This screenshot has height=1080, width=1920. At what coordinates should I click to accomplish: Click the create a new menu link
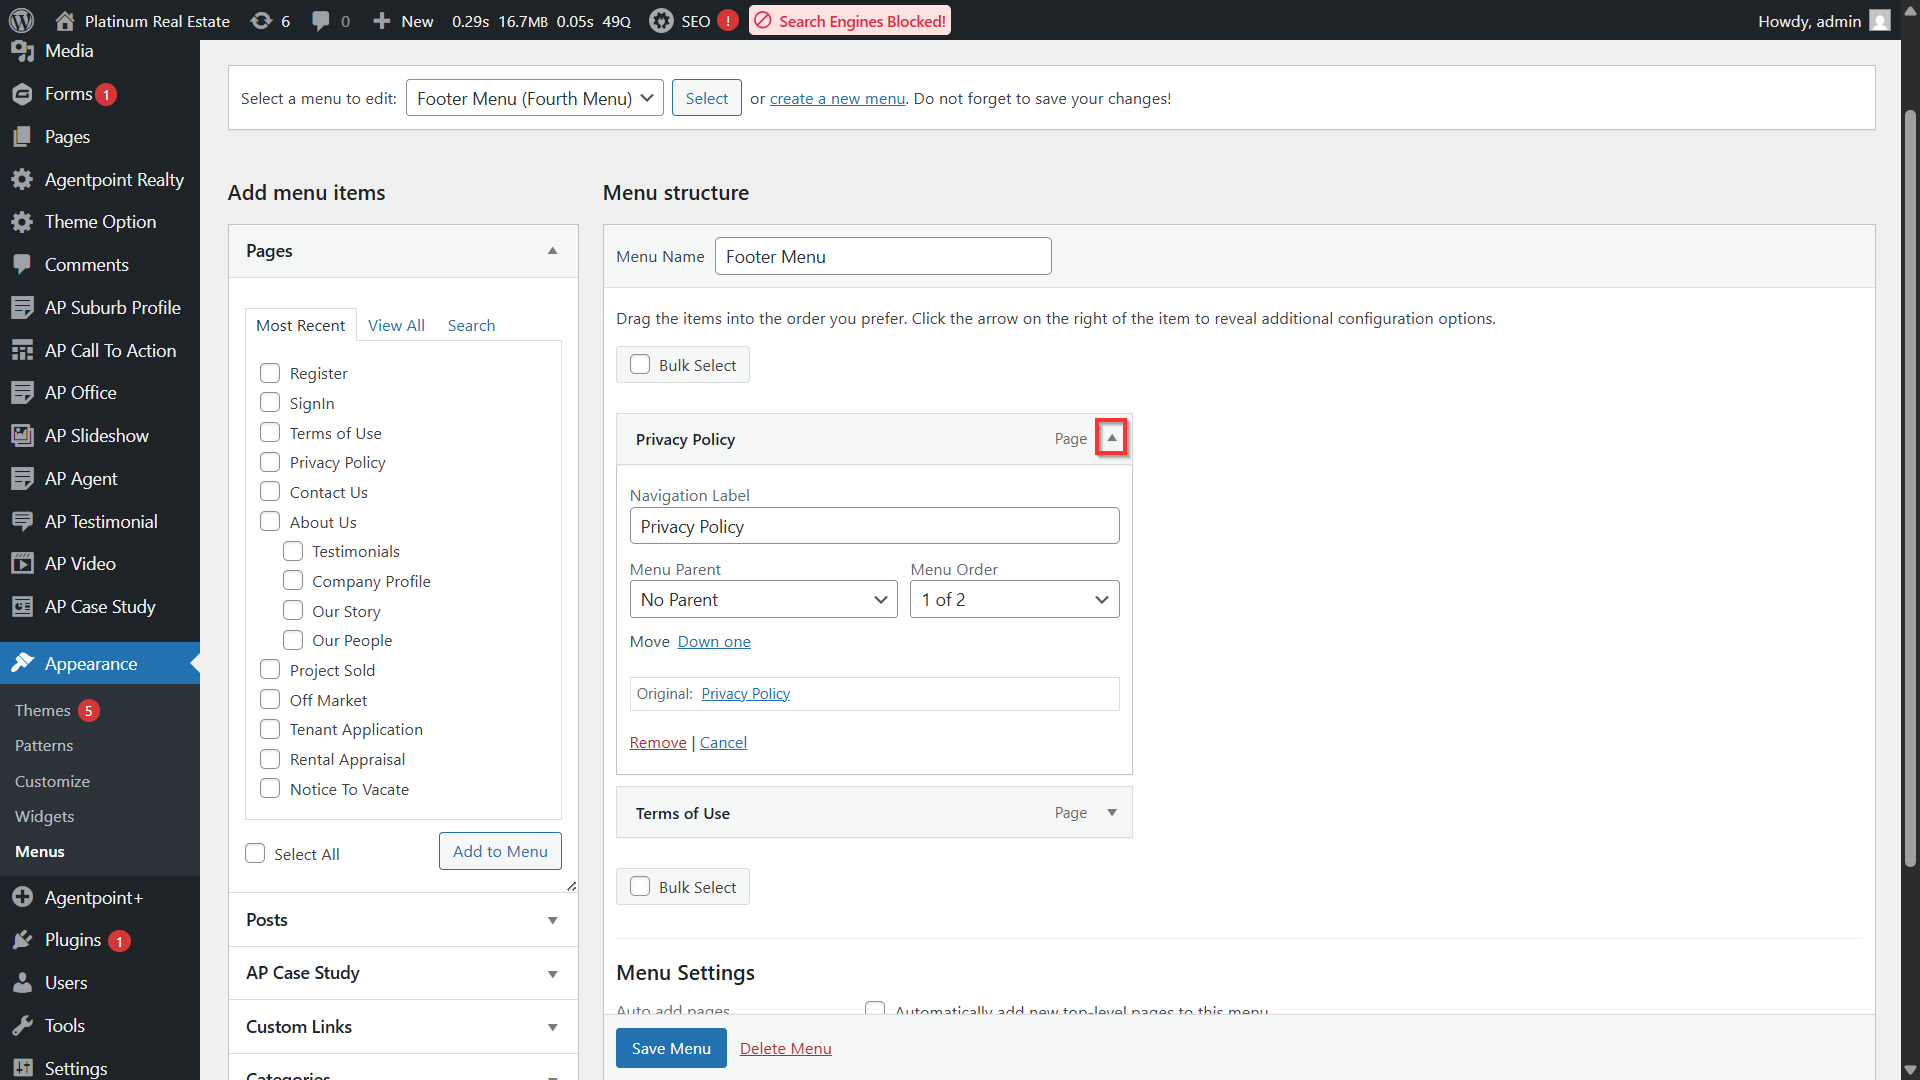pyautogui.click(x=837, y=98)
